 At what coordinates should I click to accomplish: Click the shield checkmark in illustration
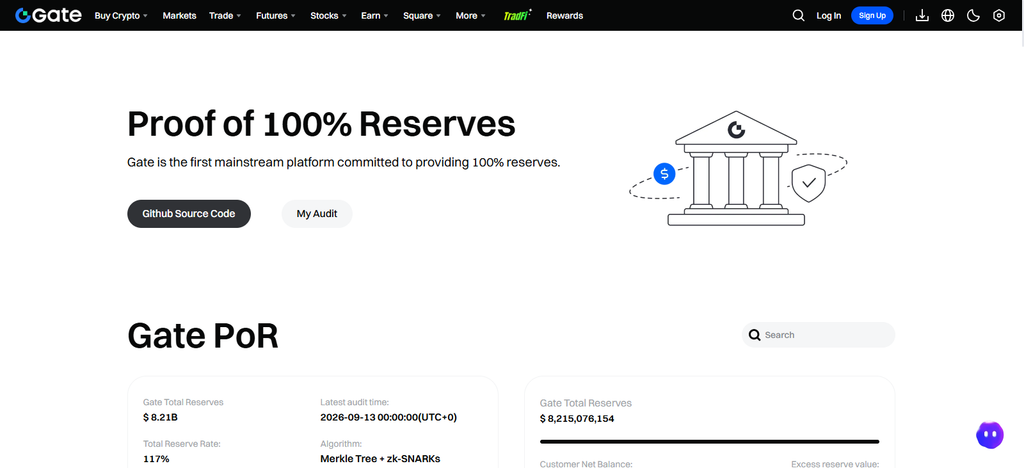pyautogui.click(x=808, y=184)
